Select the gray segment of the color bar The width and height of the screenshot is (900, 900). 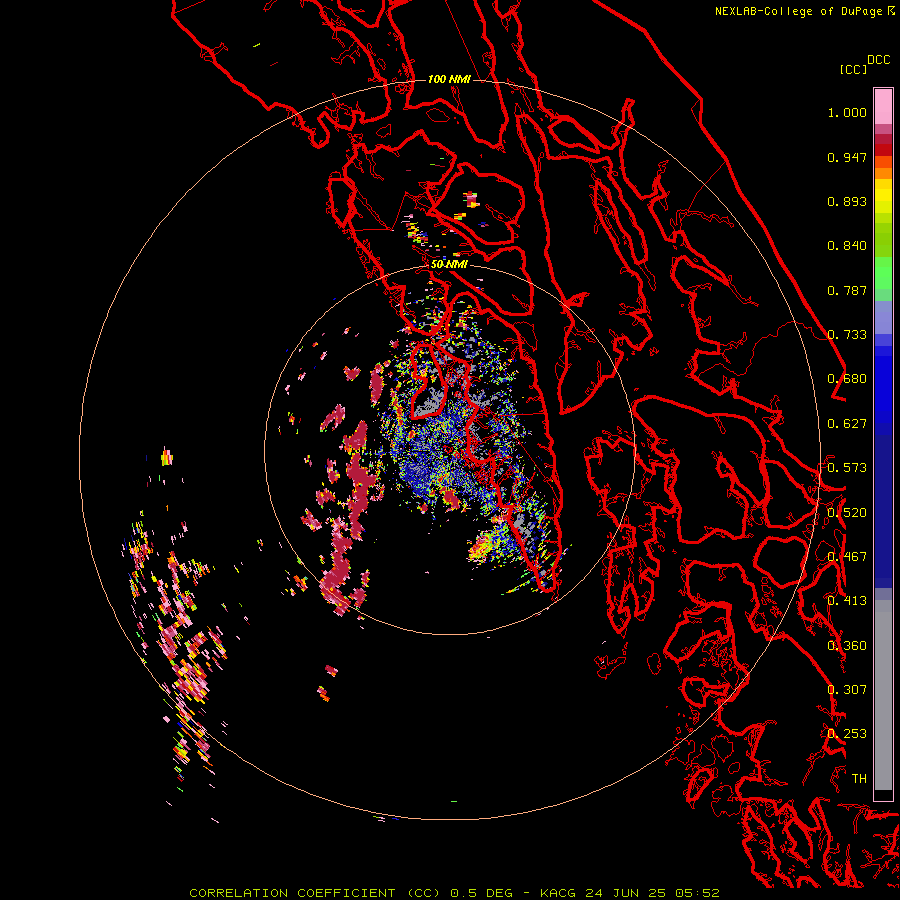pyautogui.click(x=883, y=695)
